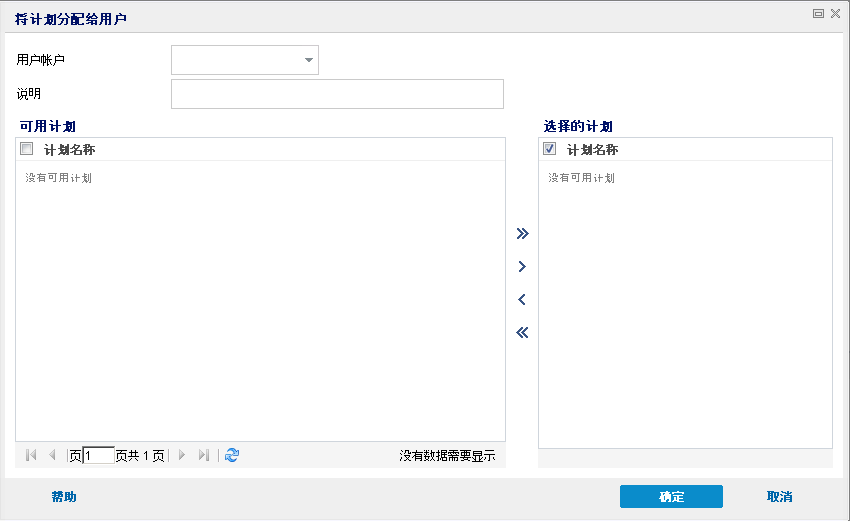
Task: Click 没有可用计划 text in 可用计划 list
Action: 59,178
